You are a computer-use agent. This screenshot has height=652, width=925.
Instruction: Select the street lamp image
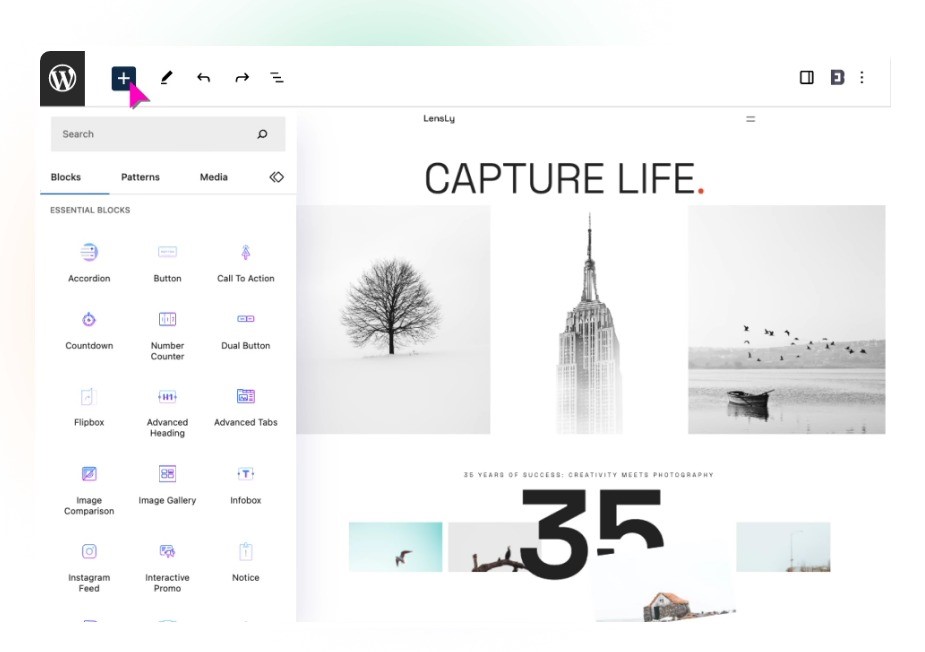coord(783,547)
